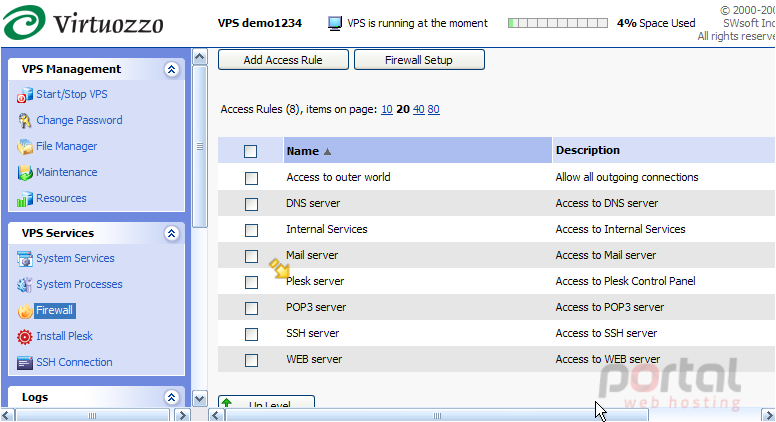The image size is (776, 422).
Task: Open System Processes
Action: click(x=79, y=284)
